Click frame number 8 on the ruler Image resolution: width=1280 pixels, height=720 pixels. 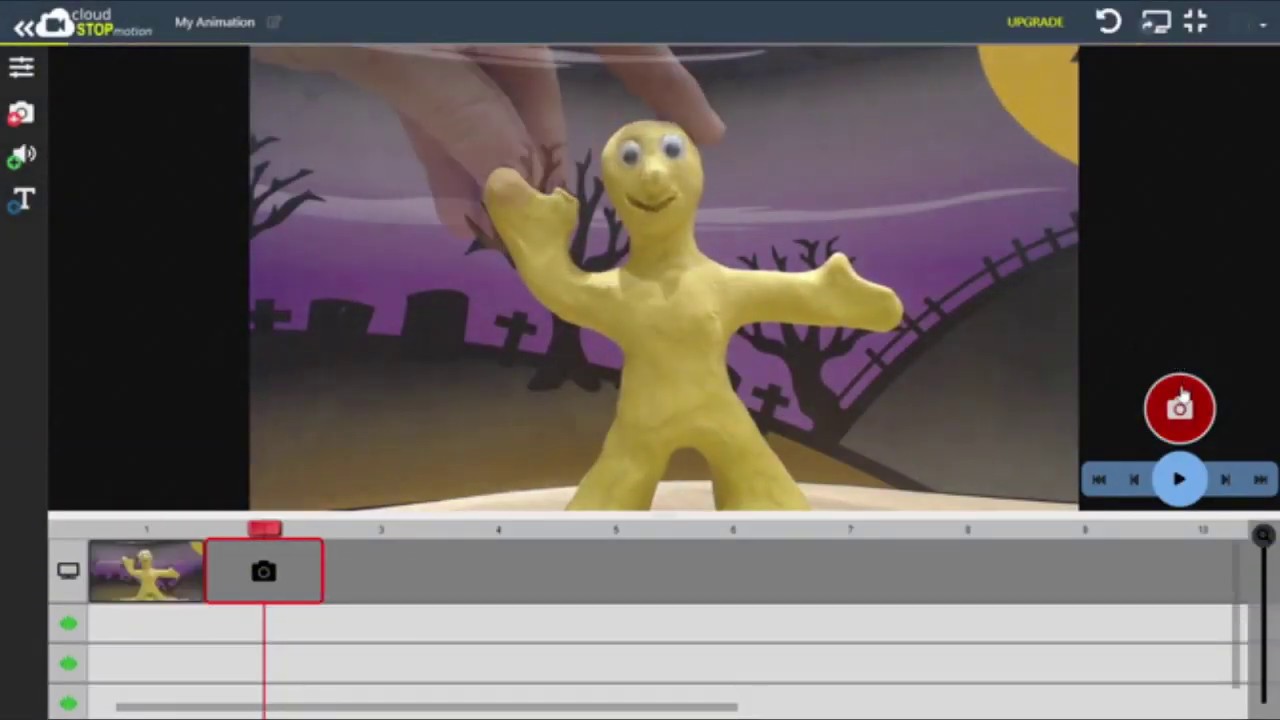(x=967, y=530)
